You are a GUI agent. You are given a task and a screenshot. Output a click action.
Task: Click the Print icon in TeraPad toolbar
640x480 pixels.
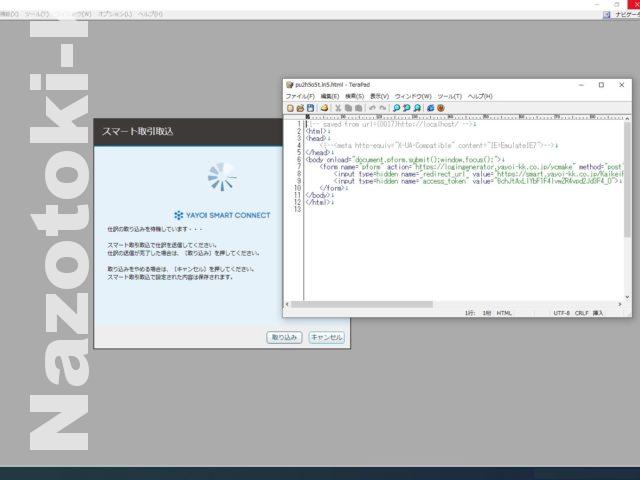coord(324,107)
